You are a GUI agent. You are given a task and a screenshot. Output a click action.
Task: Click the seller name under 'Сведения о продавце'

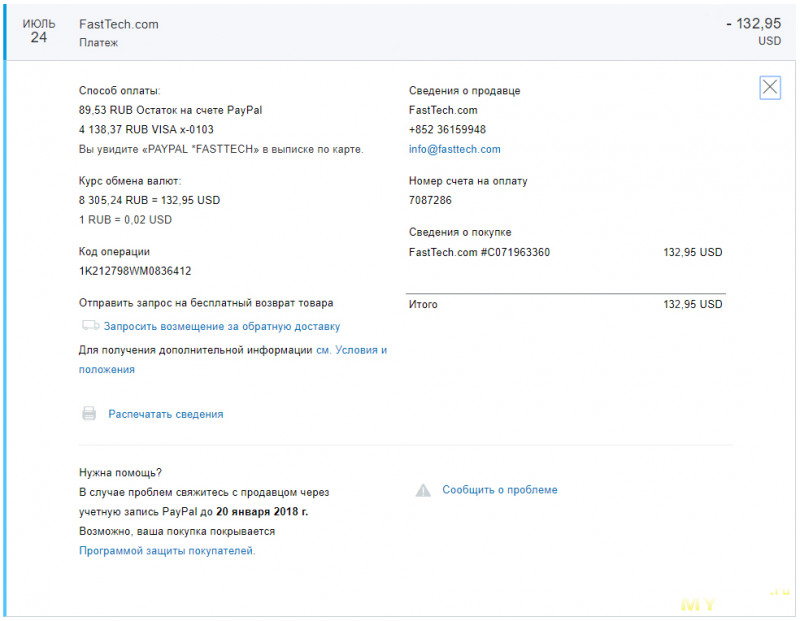pos(443,110)
